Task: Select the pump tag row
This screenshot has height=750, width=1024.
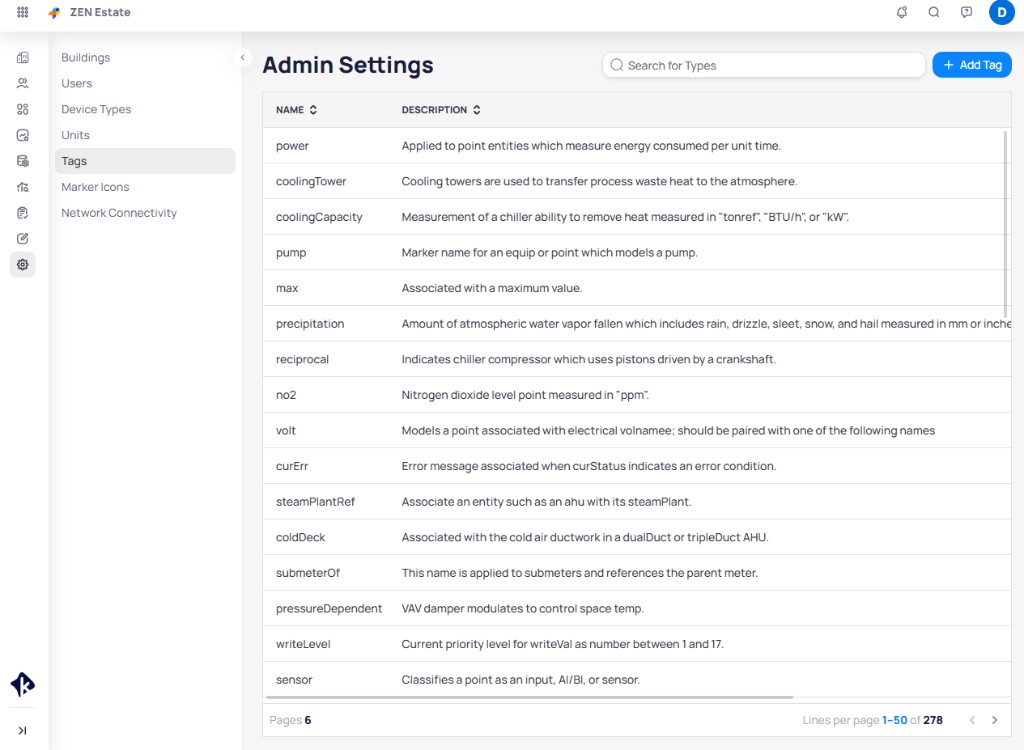Action: 637,252
